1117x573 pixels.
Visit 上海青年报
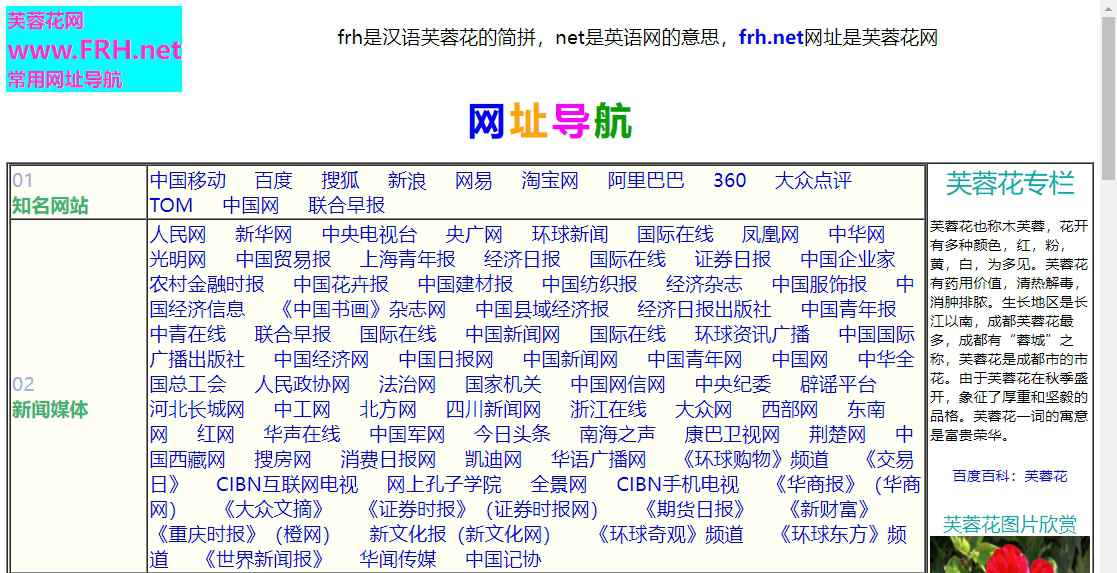click(x=407, y=259)
